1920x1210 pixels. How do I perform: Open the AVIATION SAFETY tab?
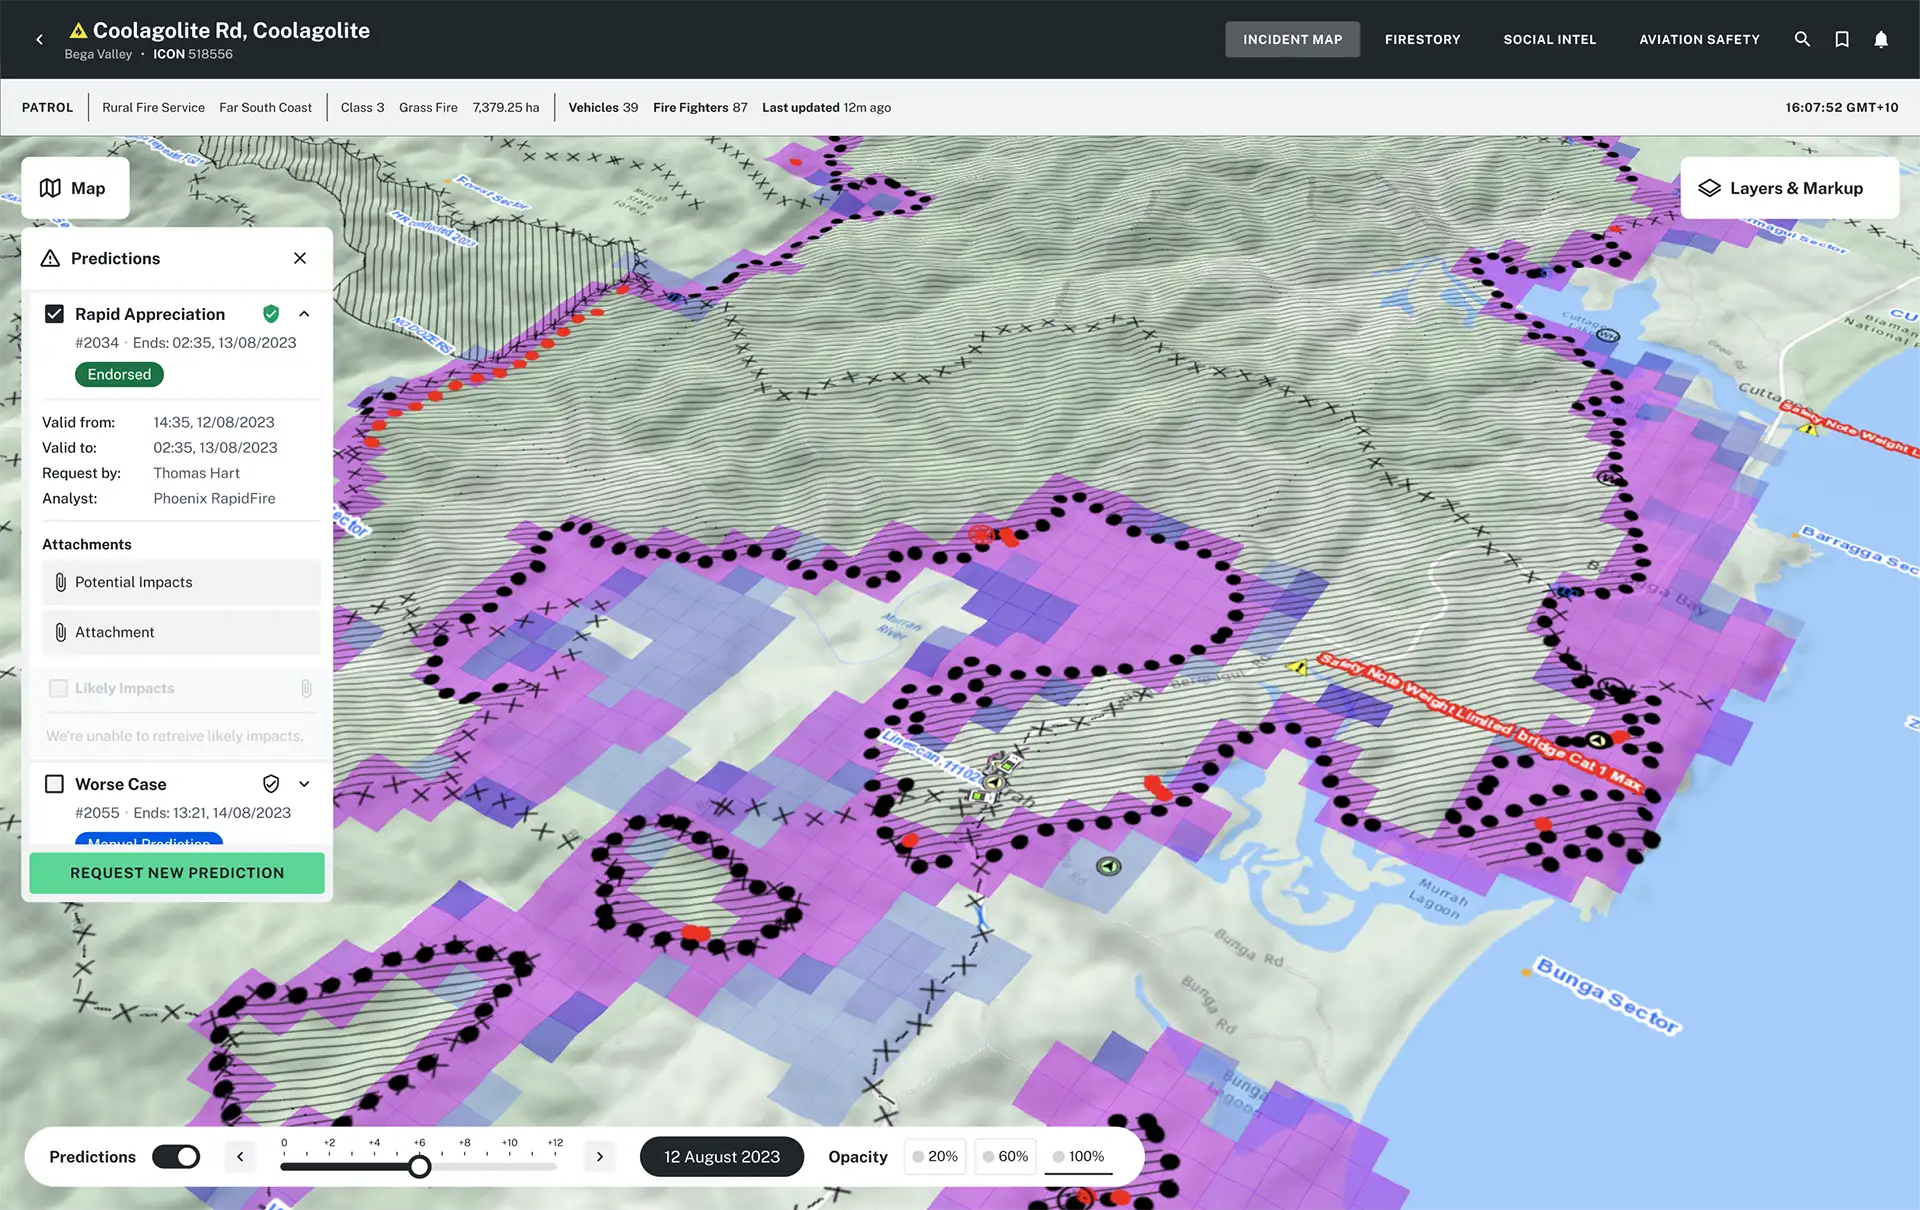click(1699, 40)
